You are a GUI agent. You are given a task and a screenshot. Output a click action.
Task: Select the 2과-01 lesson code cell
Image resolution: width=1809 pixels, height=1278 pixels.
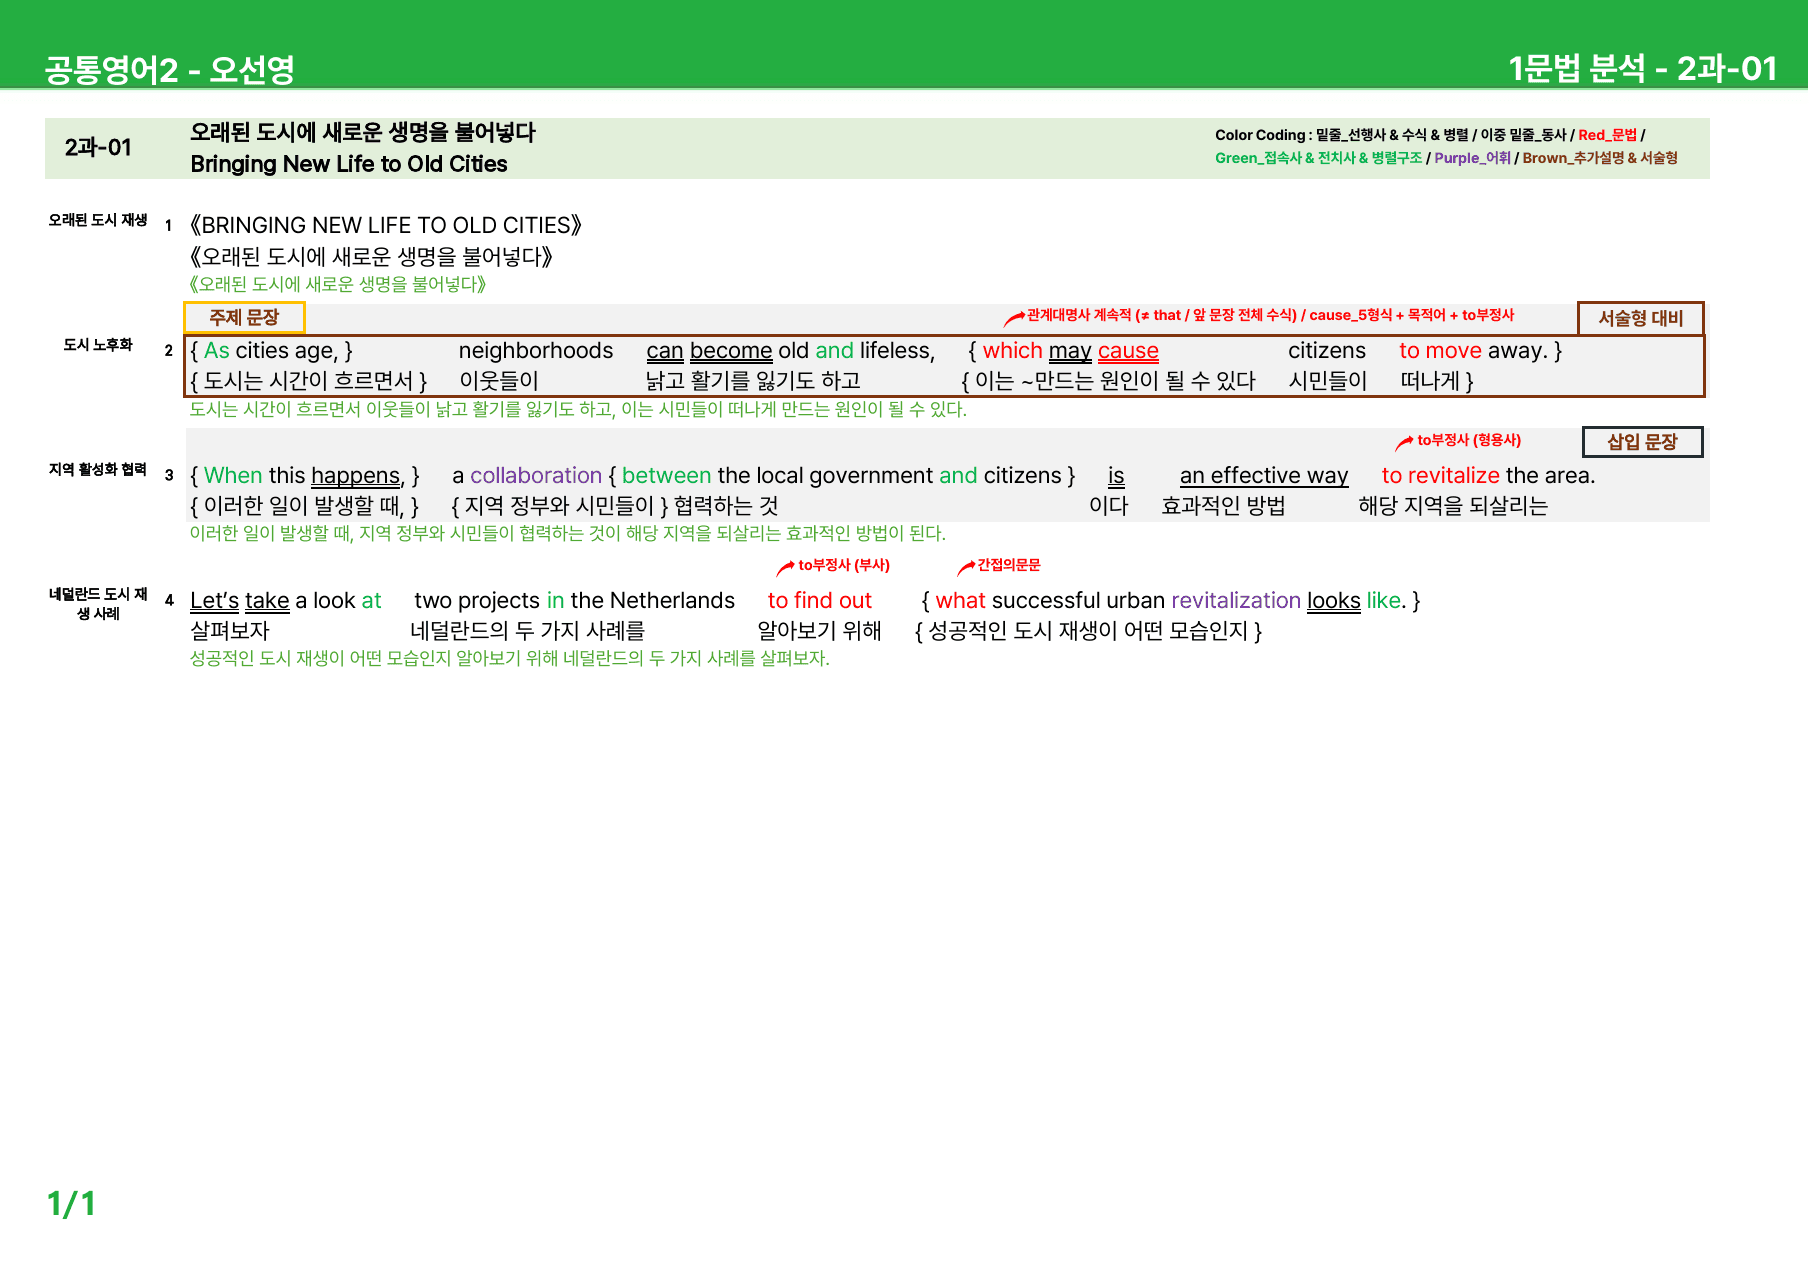tap(98, 148)
